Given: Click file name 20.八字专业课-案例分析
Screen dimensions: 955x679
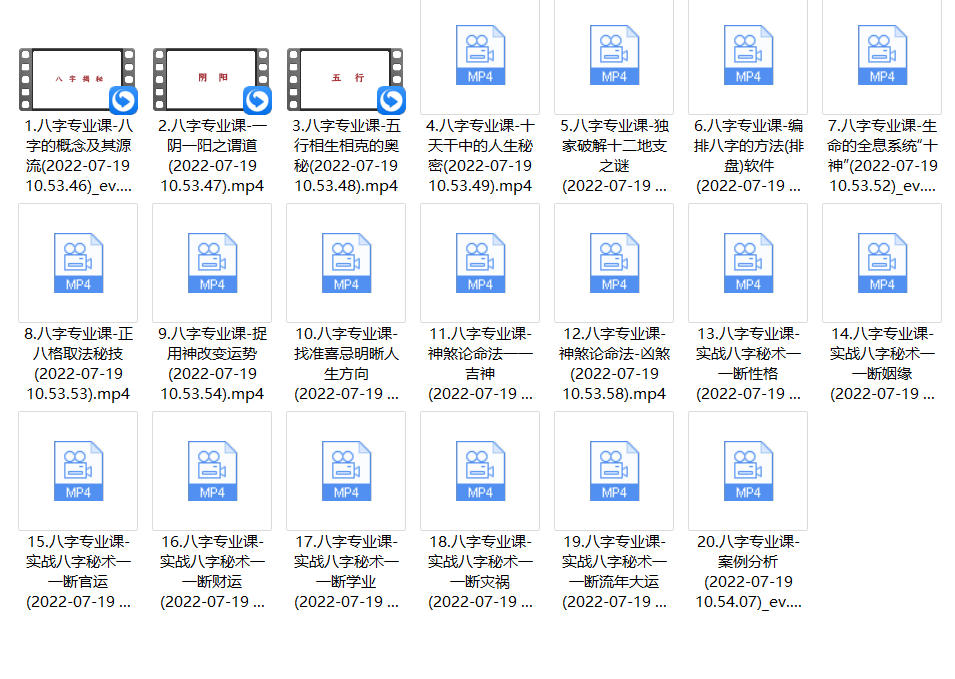Looking at the screenshot, I should click(748, 572).
